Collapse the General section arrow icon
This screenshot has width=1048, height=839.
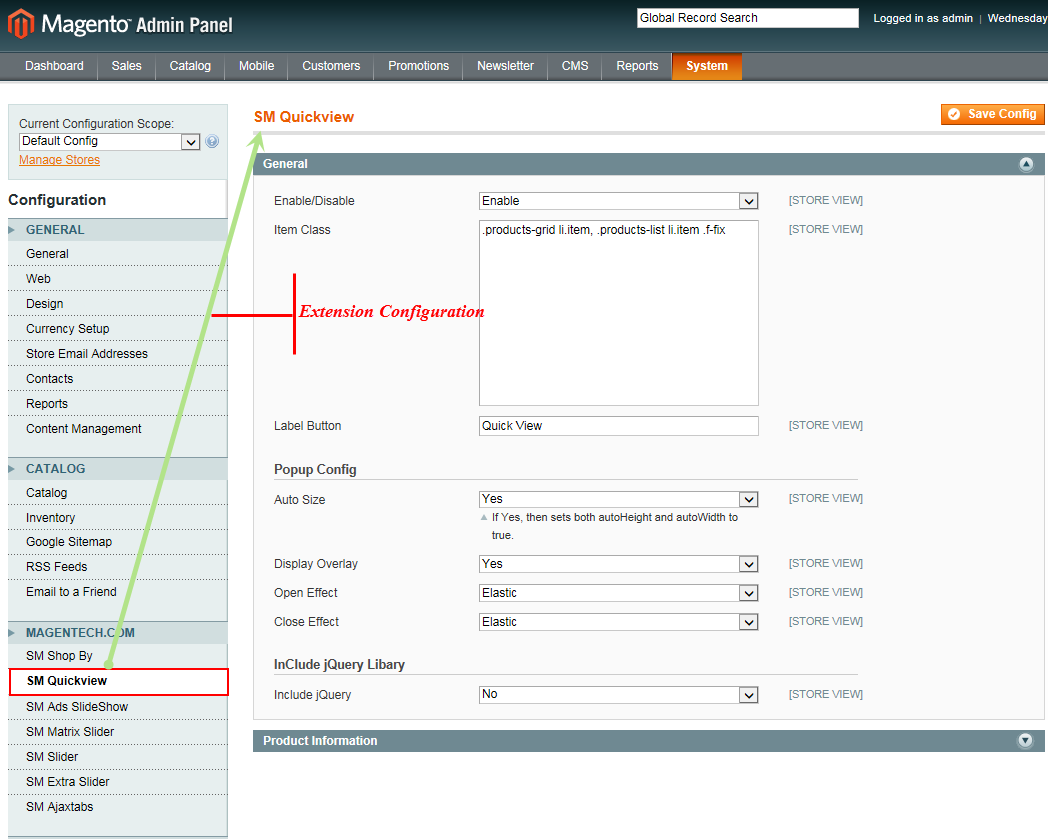point(1026,164)
